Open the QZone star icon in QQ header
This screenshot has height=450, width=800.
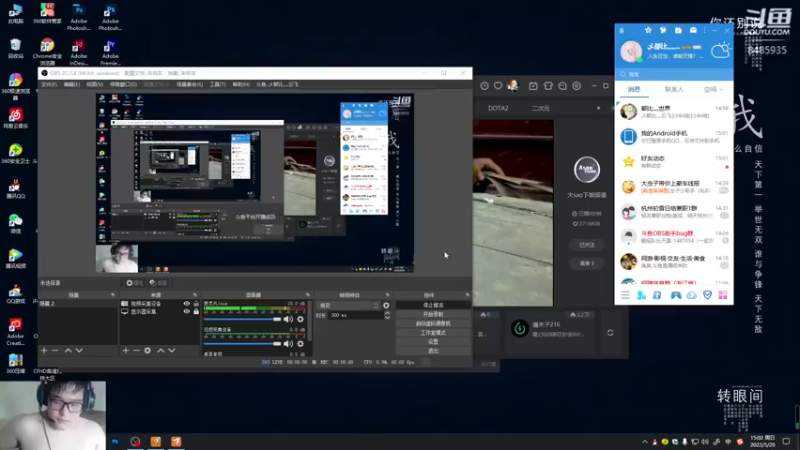[x=648, y=30]
